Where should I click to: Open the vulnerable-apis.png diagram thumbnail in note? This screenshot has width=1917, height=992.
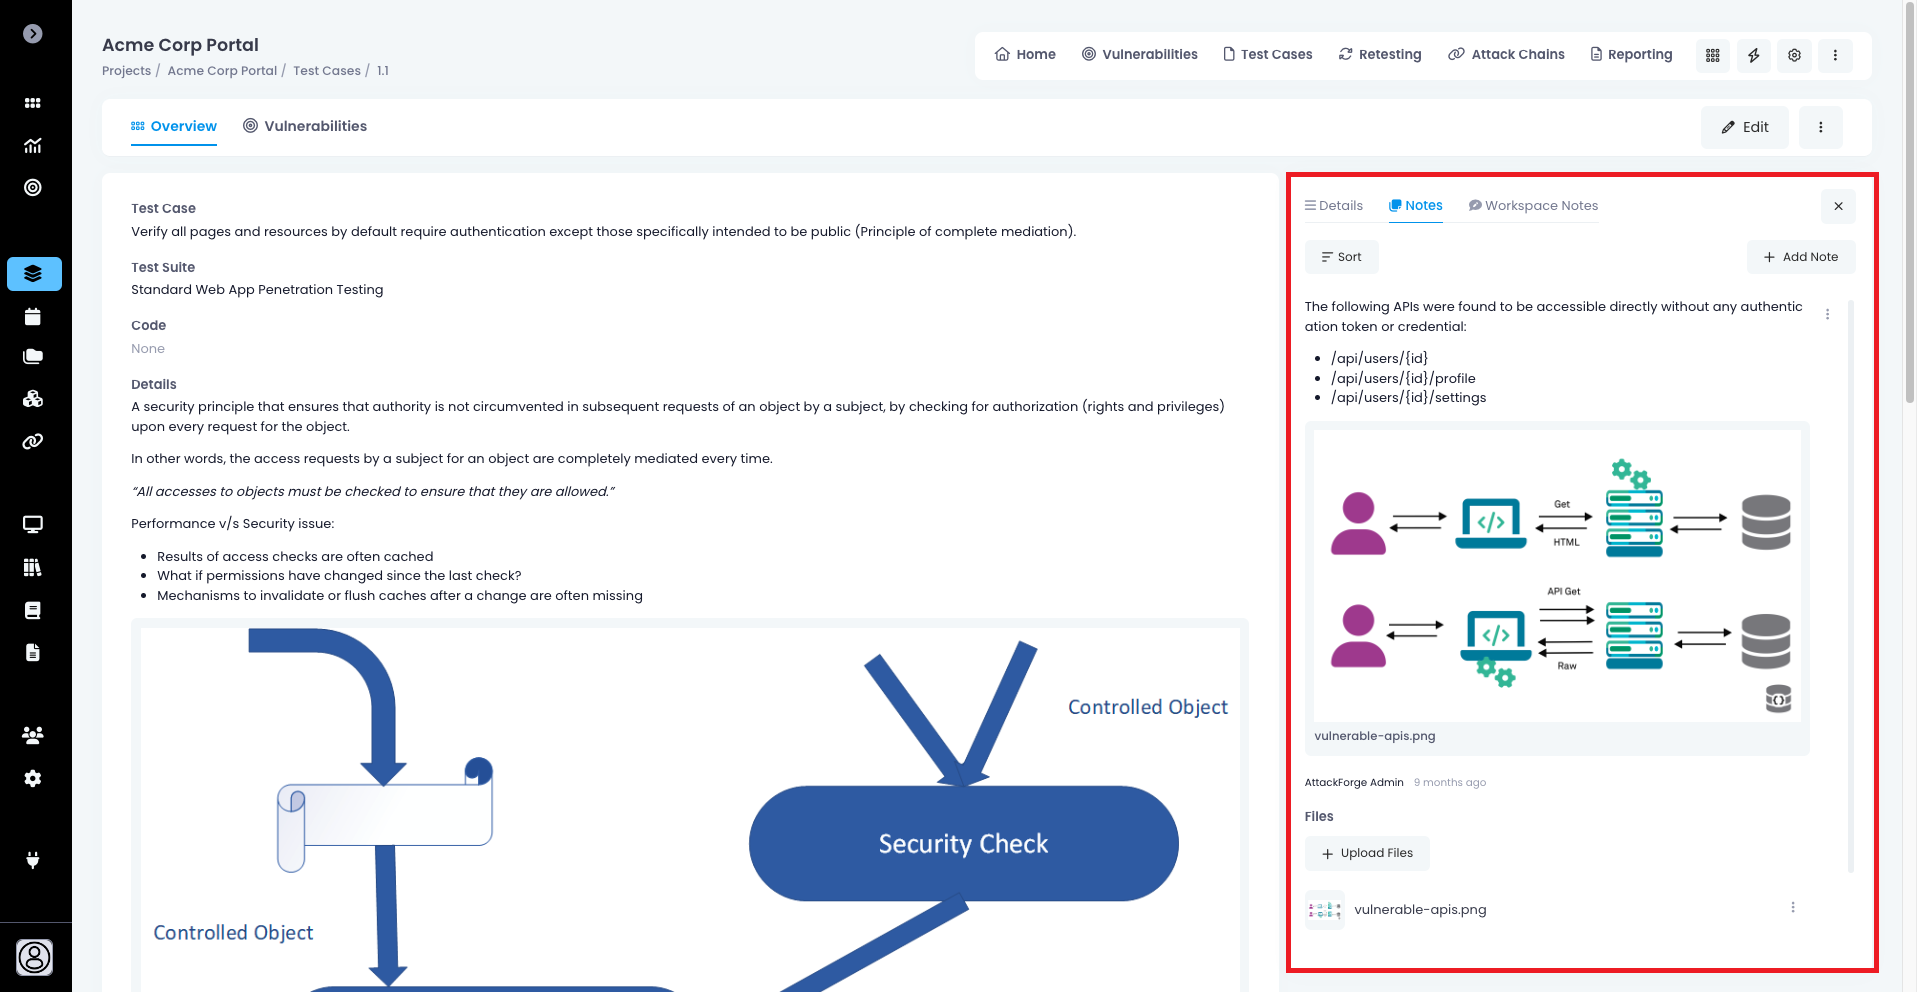1556,576
